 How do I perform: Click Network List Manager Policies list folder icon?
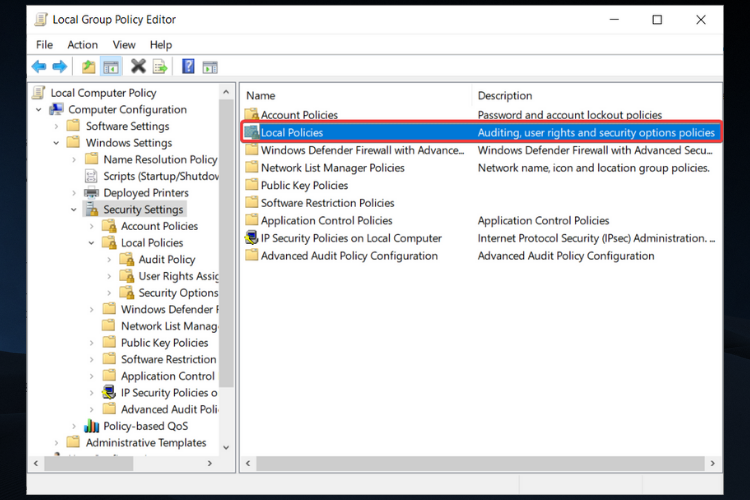click(x=252, y=167)
